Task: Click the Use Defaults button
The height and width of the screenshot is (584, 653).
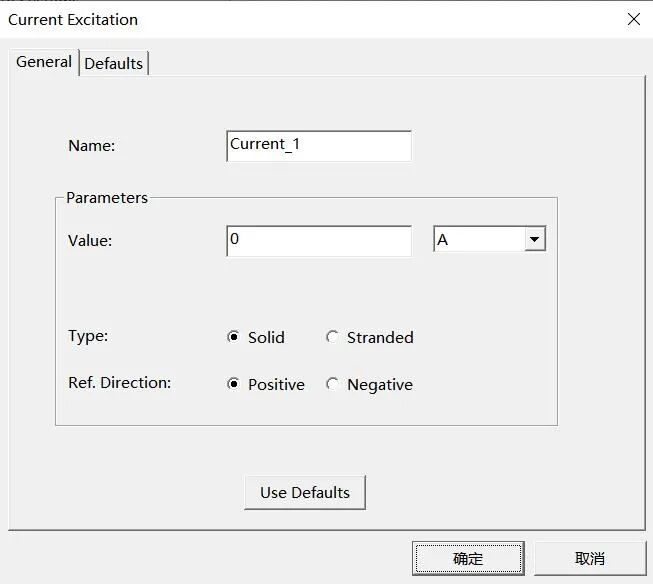Action: tap(305, 492)
